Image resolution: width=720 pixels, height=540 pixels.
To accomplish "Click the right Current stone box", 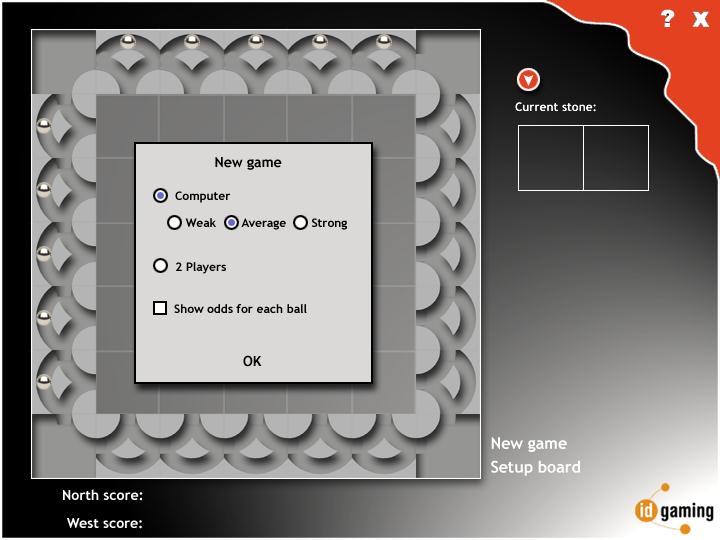I will [616, 158].
